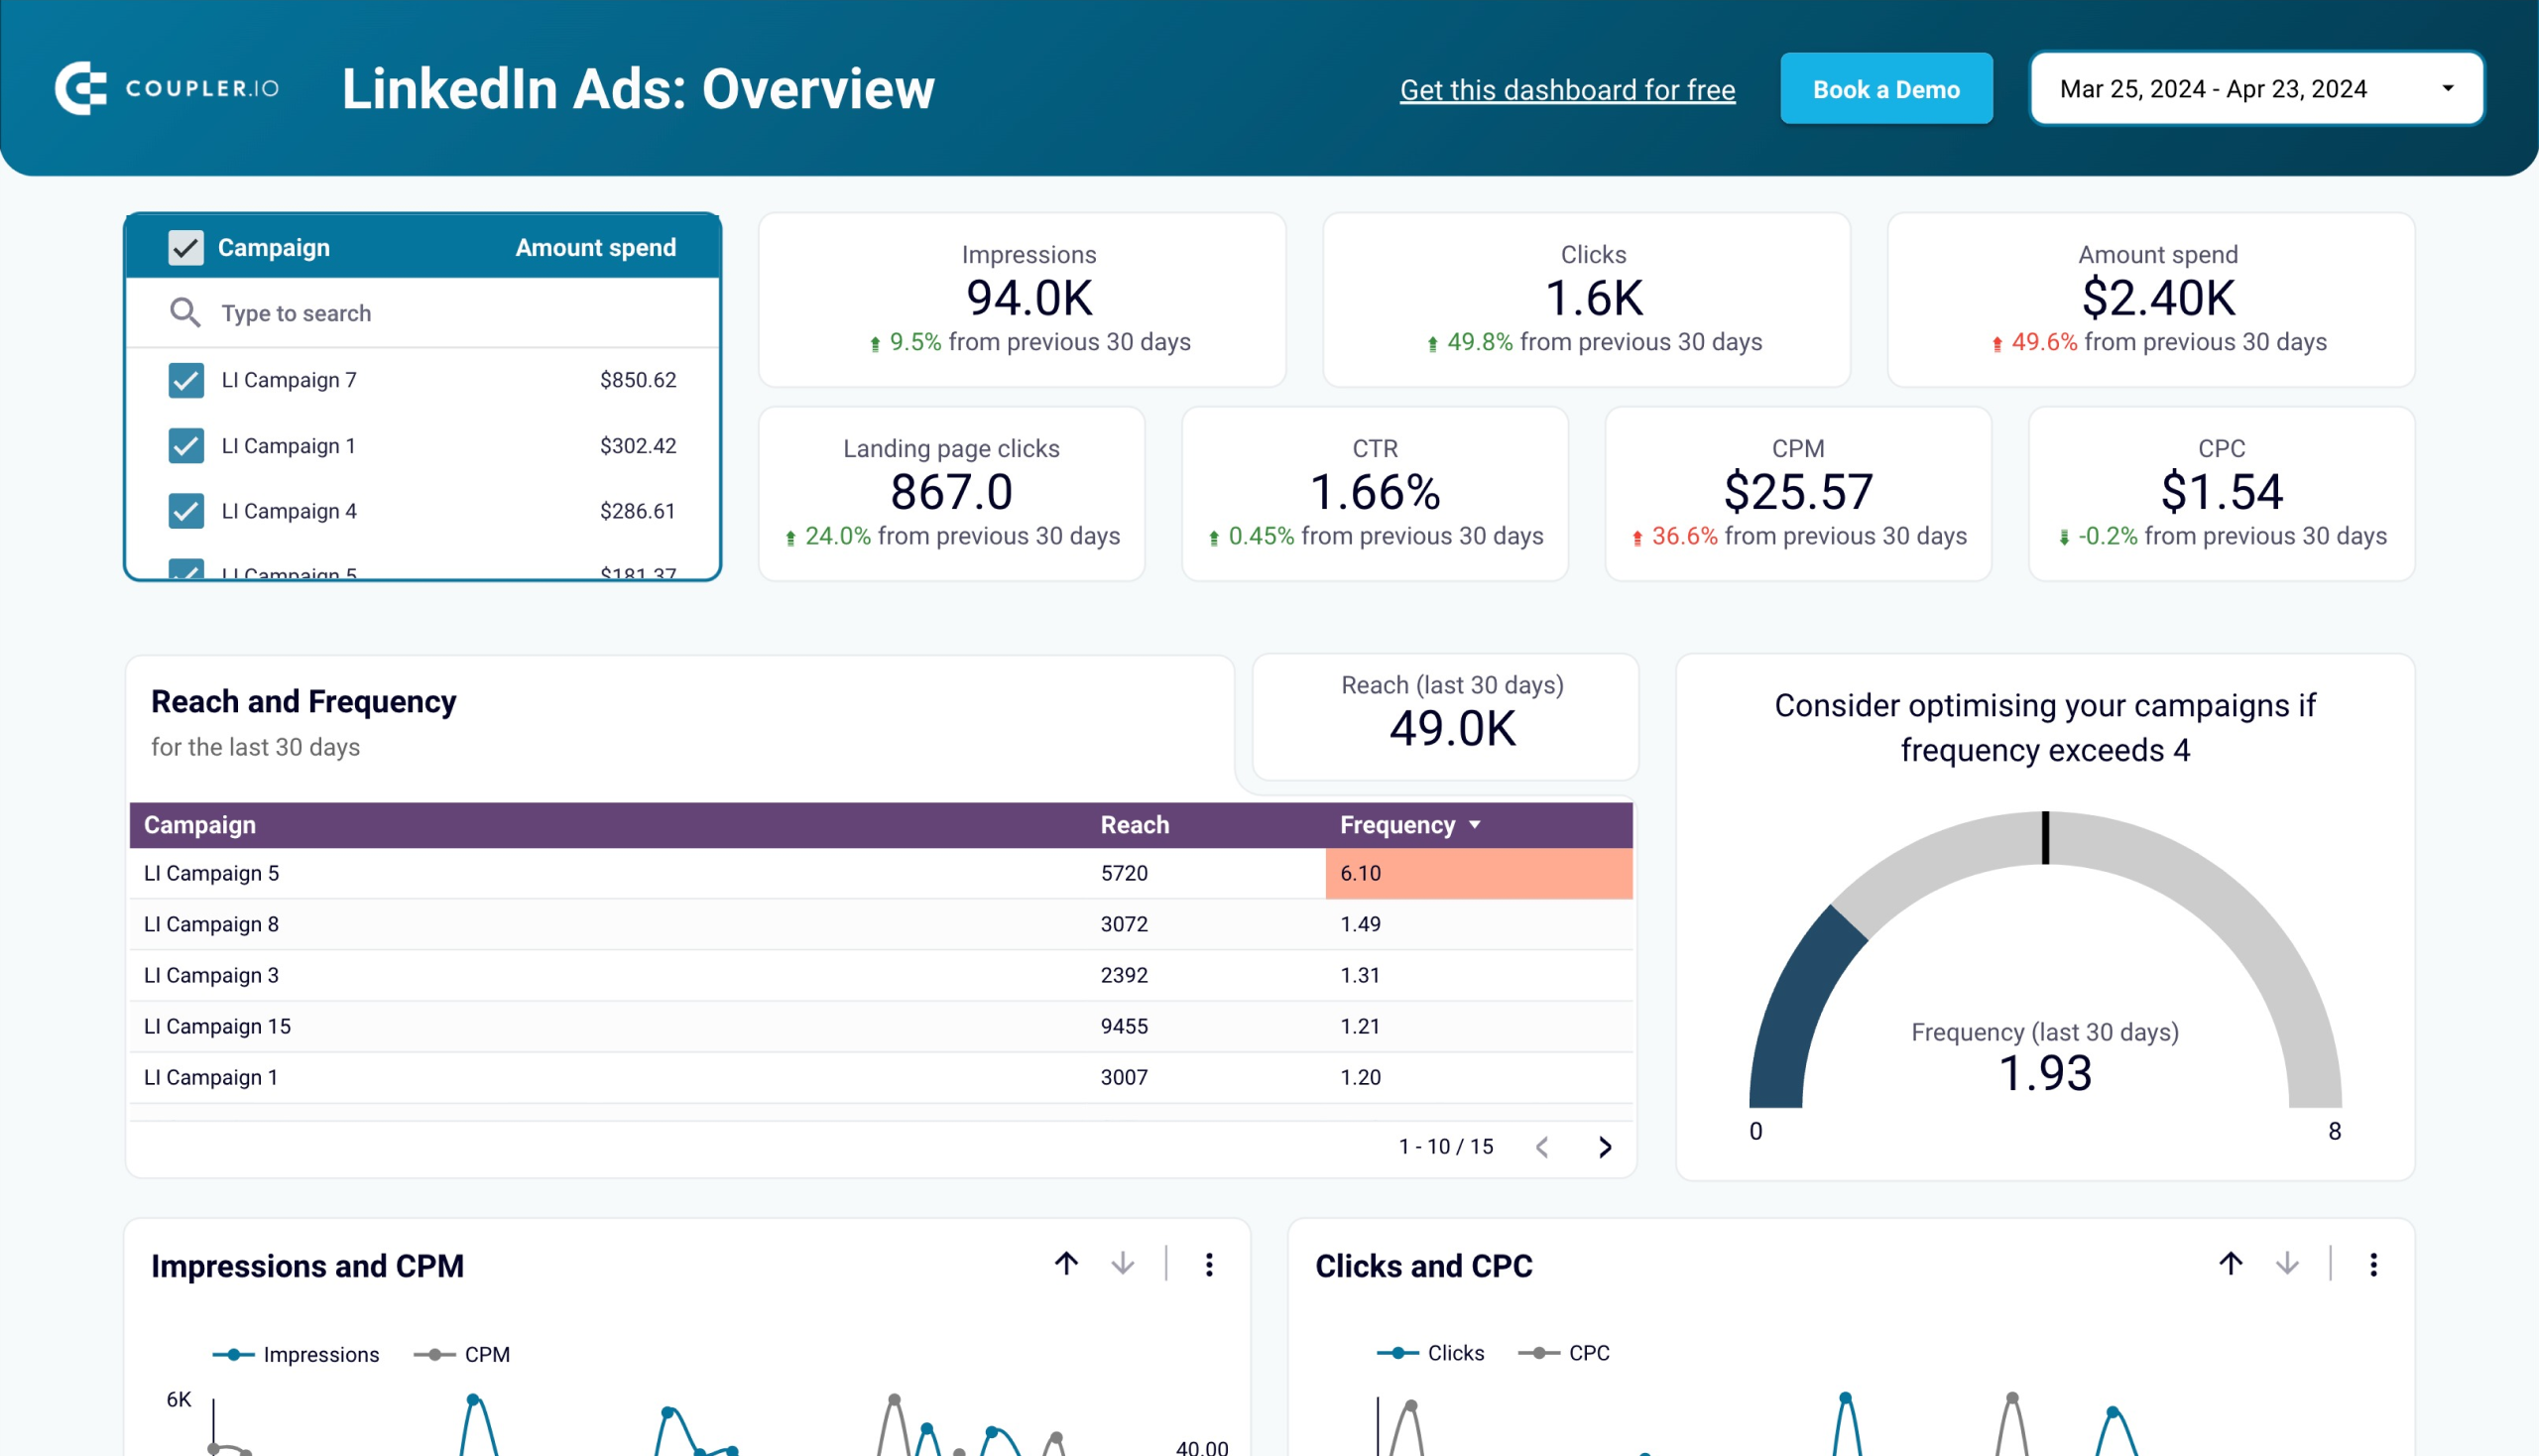Image resolution: width=2539 pixels, height=1456 pixels.
Task: Click the $286.61 amount value
Action: point(638,511)
